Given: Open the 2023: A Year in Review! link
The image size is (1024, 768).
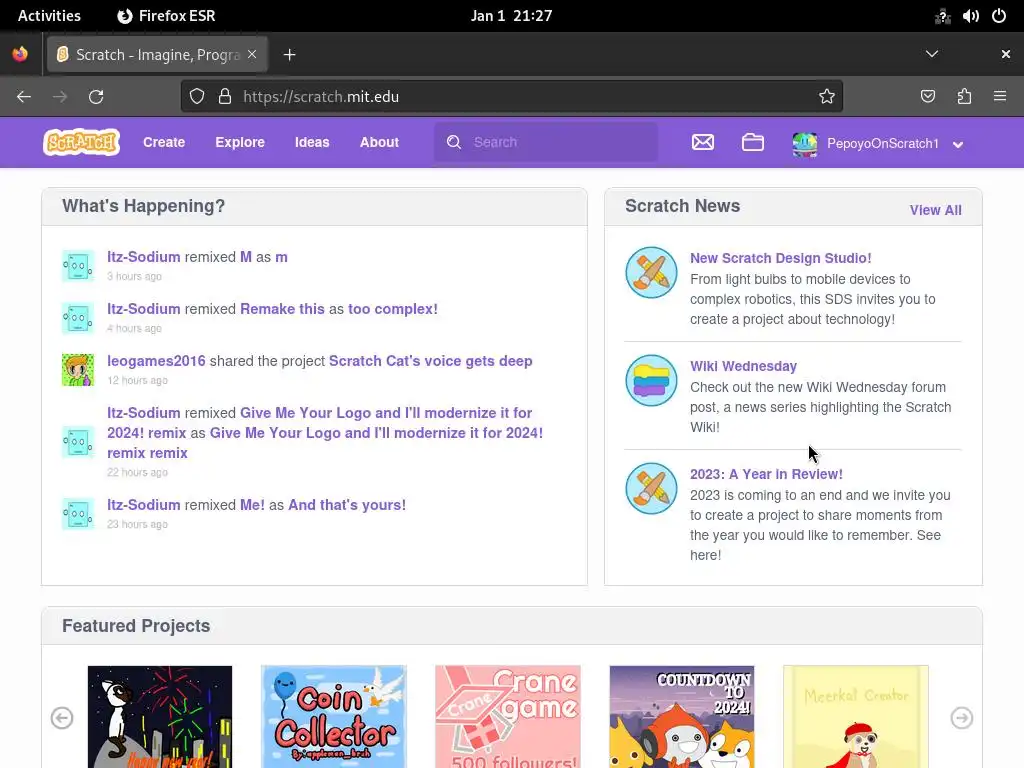Looking at the screenshot, I should 766,474.
